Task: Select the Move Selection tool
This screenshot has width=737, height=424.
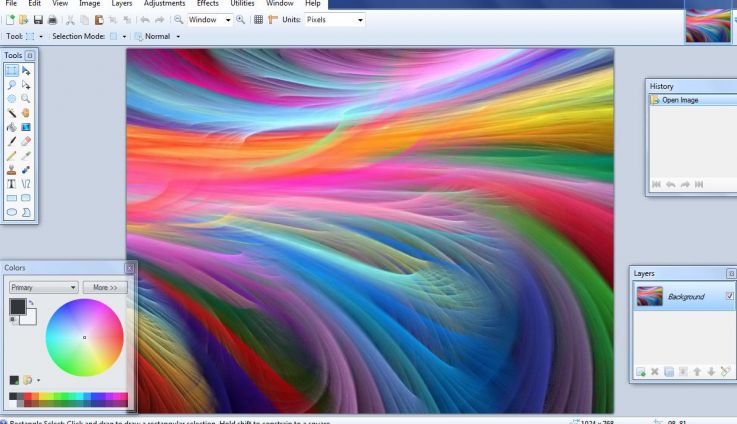Action: [26, 85]
